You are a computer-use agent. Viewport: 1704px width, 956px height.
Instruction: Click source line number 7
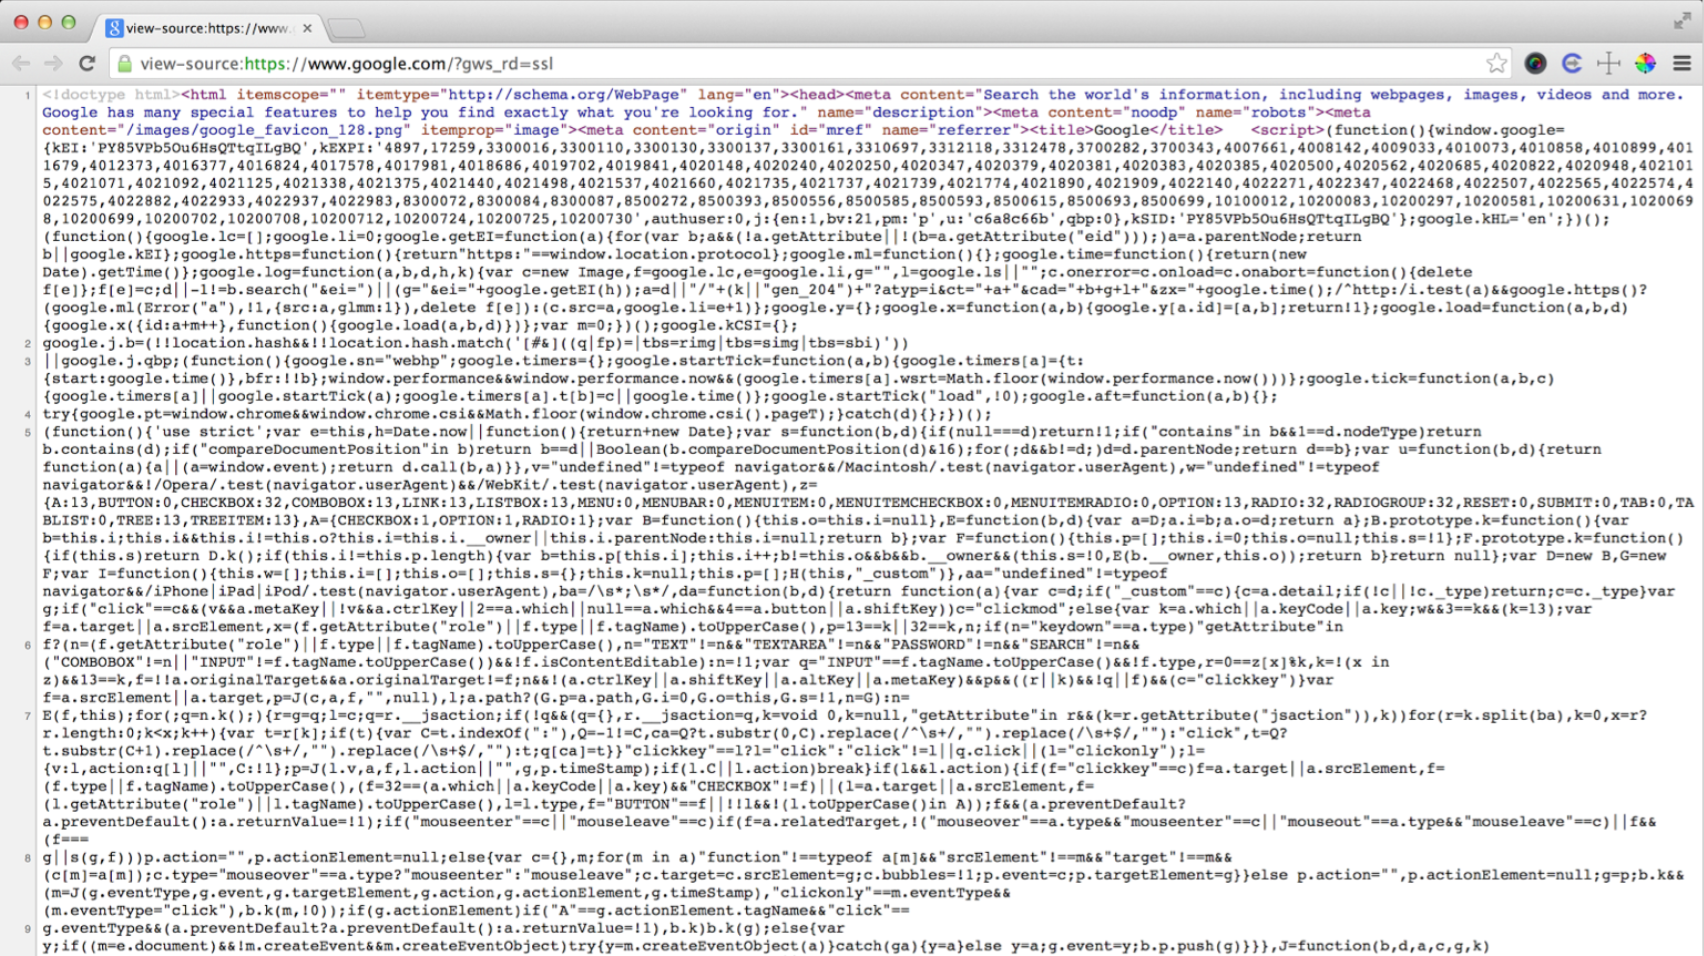pos(28,717)
